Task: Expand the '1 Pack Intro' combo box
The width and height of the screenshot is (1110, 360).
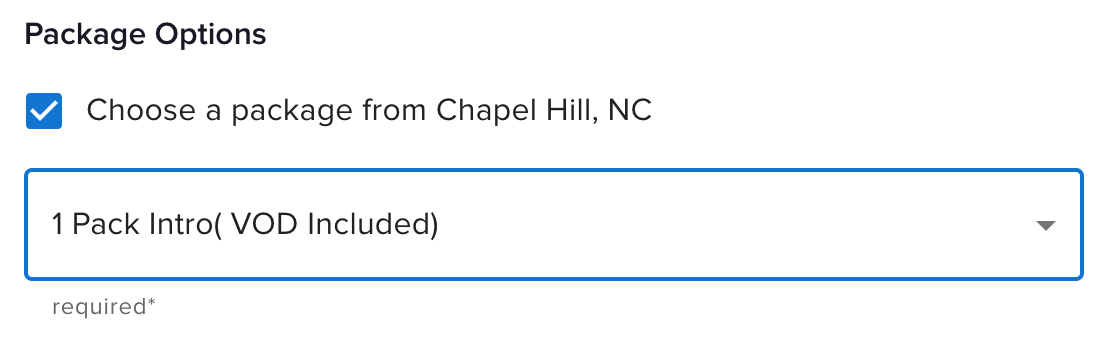Action: pos(554,225)
